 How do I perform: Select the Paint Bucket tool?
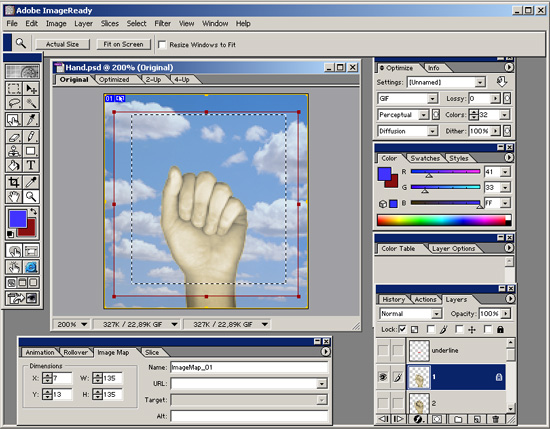coord(14,165)
